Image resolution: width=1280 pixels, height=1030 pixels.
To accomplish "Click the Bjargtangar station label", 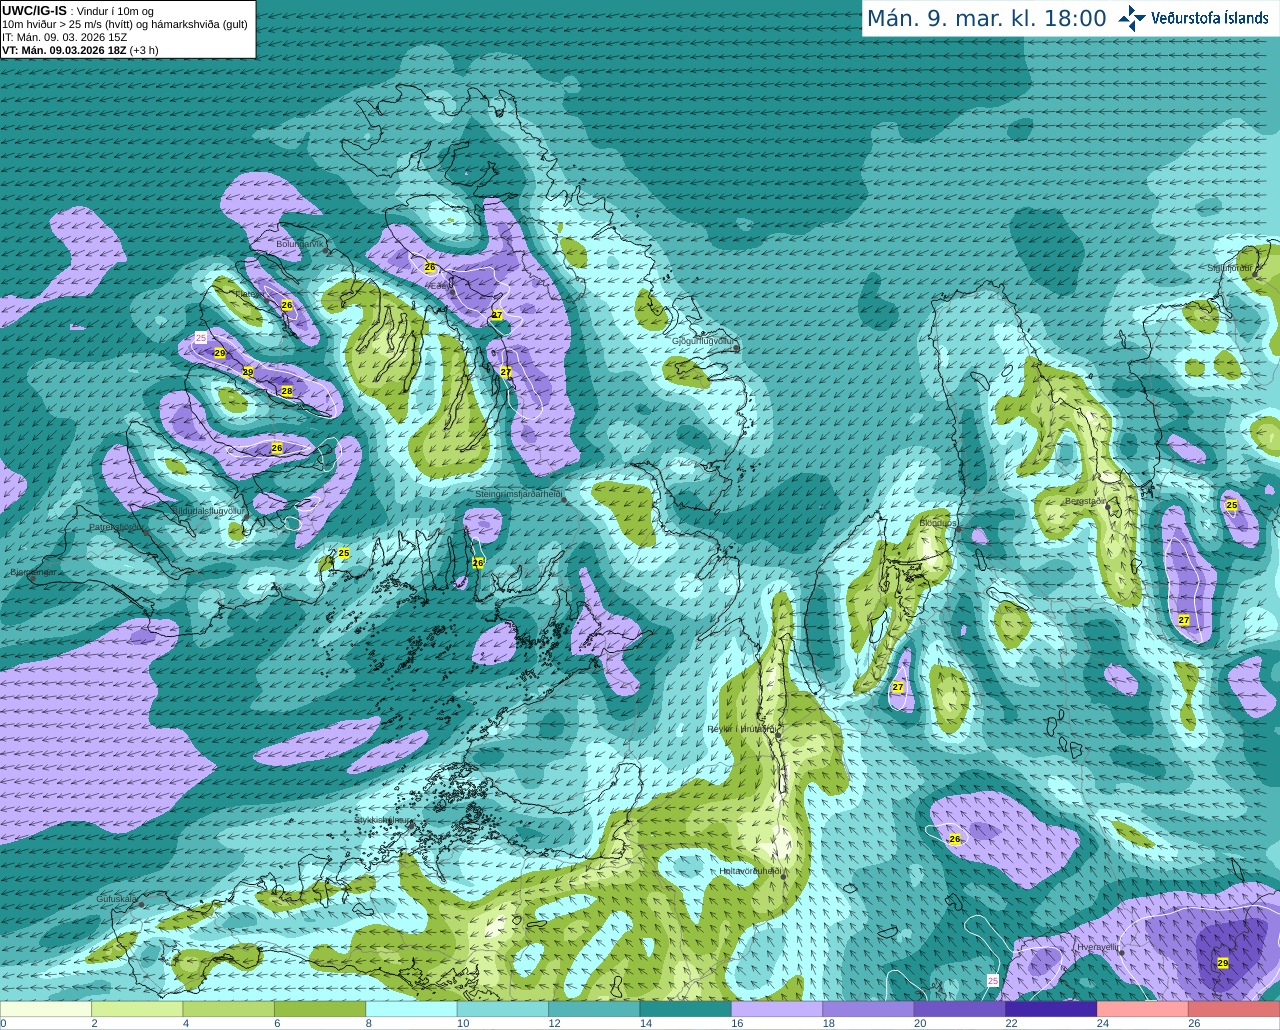I will pyautogui.click(x=32, y=574).
